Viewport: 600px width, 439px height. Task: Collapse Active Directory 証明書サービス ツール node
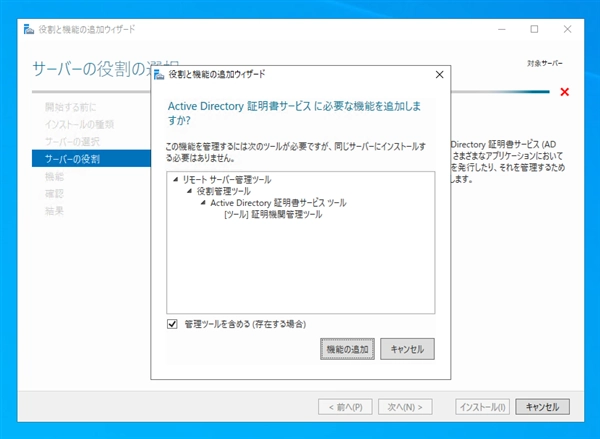(x=203, y=202)
